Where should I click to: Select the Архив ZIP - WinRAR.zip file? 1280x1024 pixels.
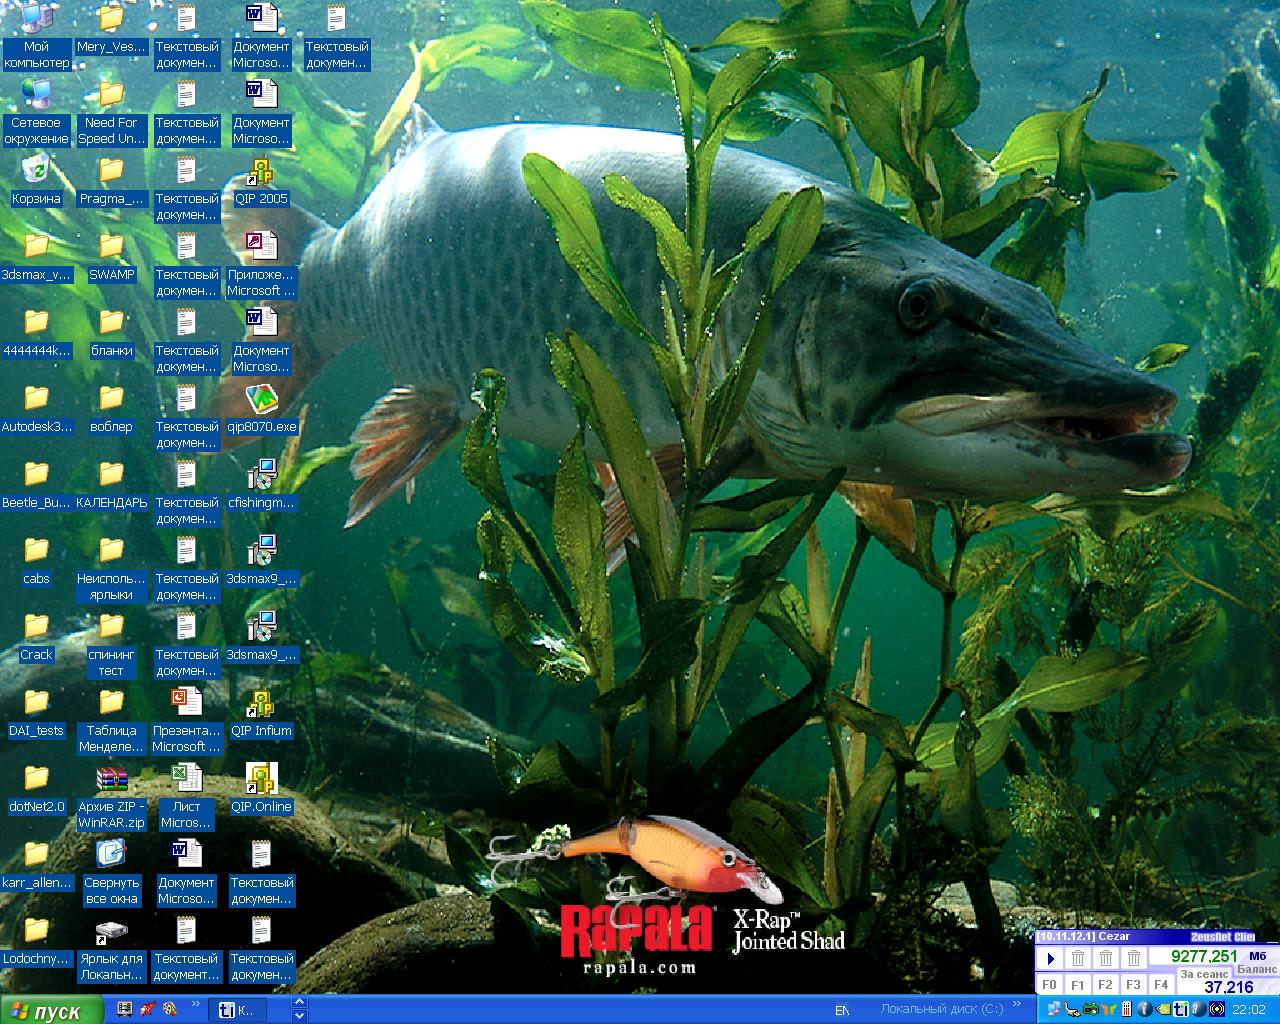pos(111,780)
